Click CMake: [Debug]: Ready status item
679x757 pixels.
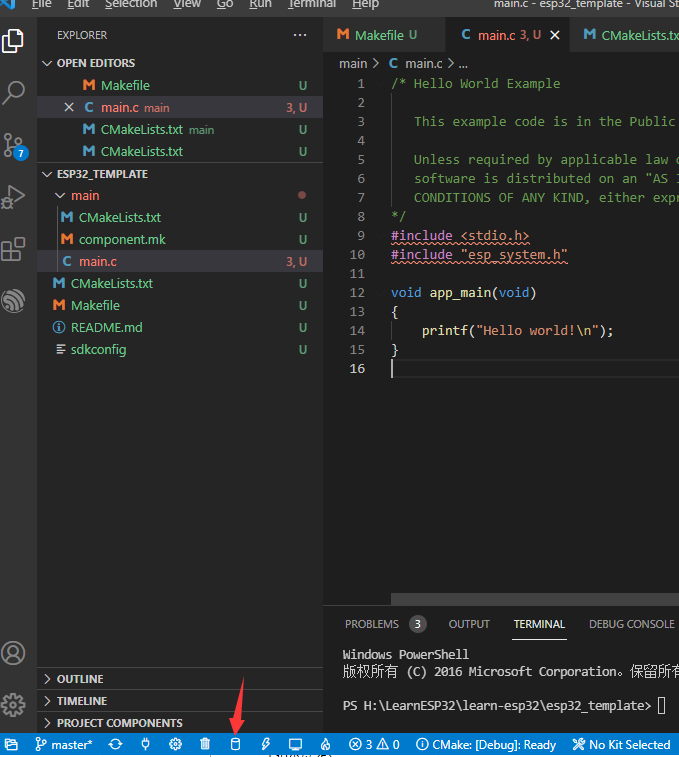(486, 744)
